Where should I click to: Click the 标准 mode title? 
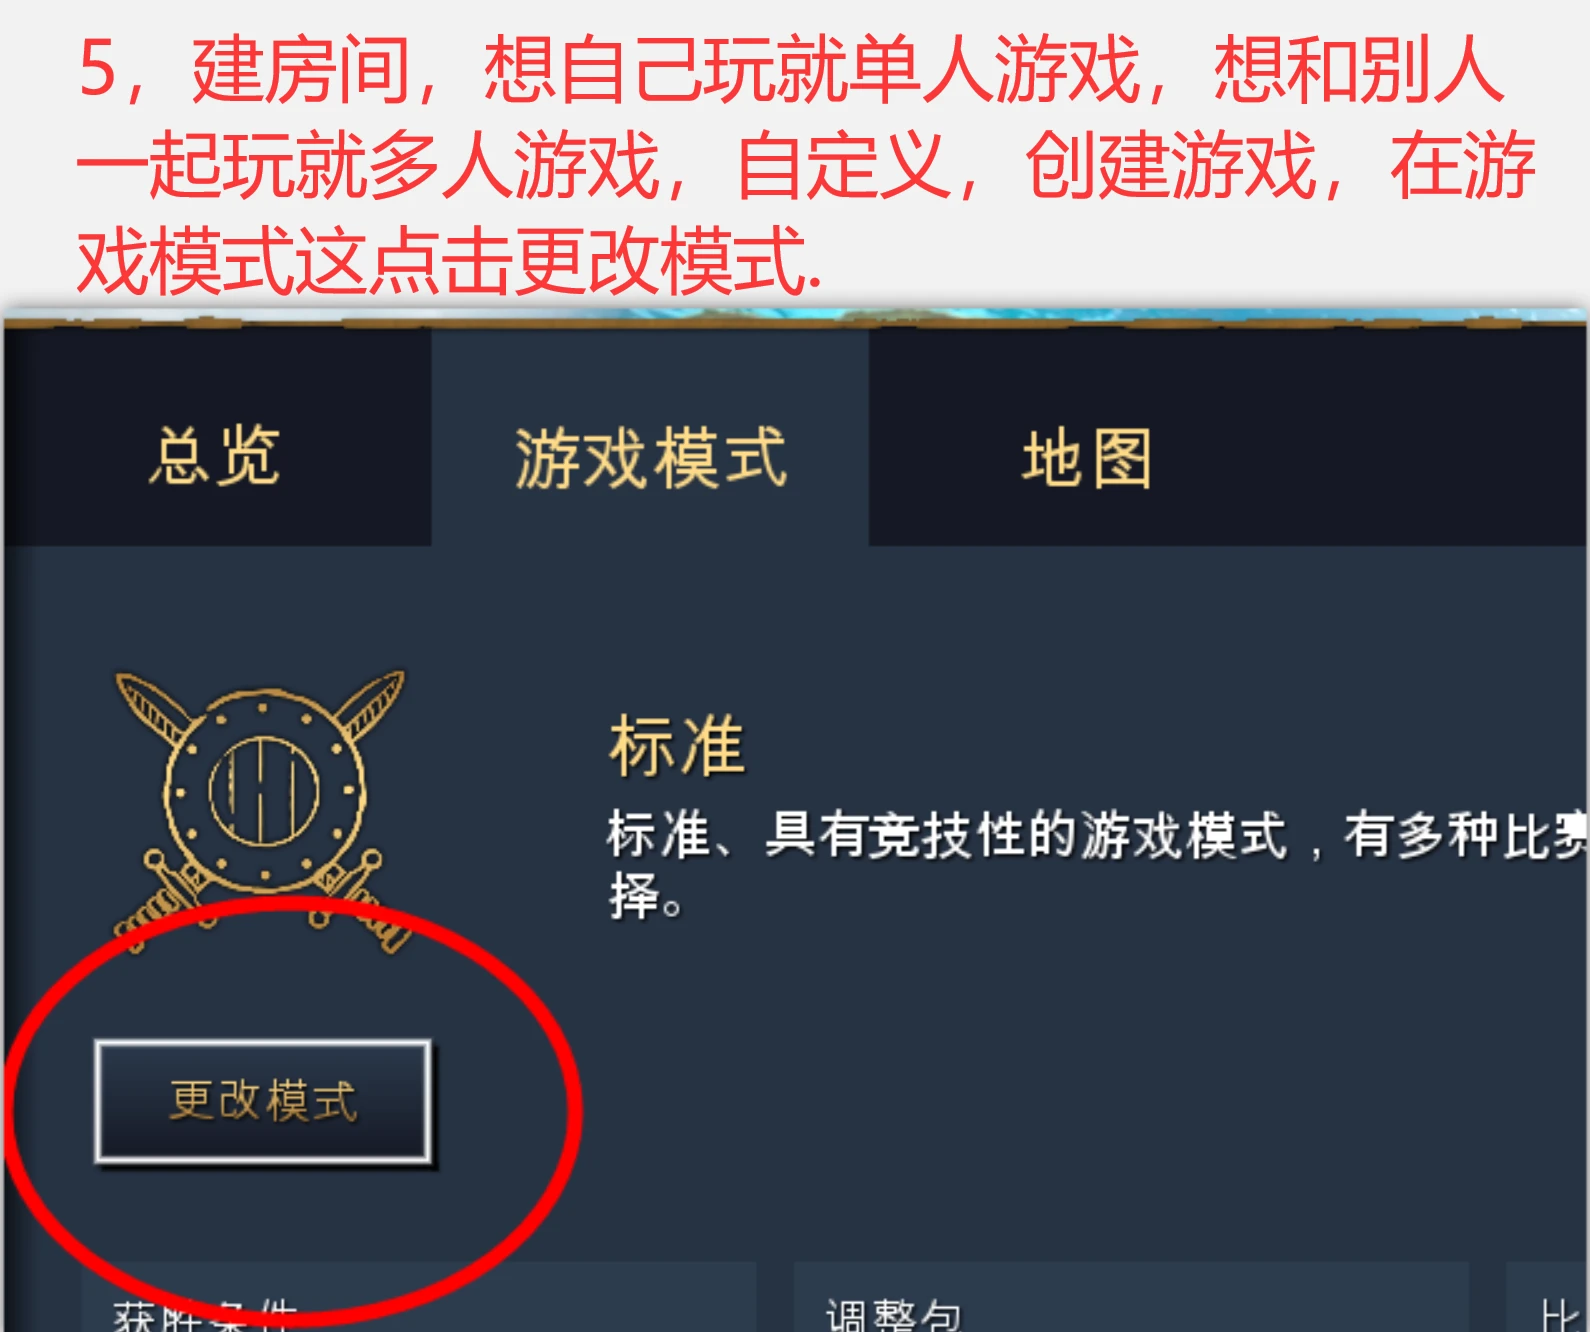677,747
